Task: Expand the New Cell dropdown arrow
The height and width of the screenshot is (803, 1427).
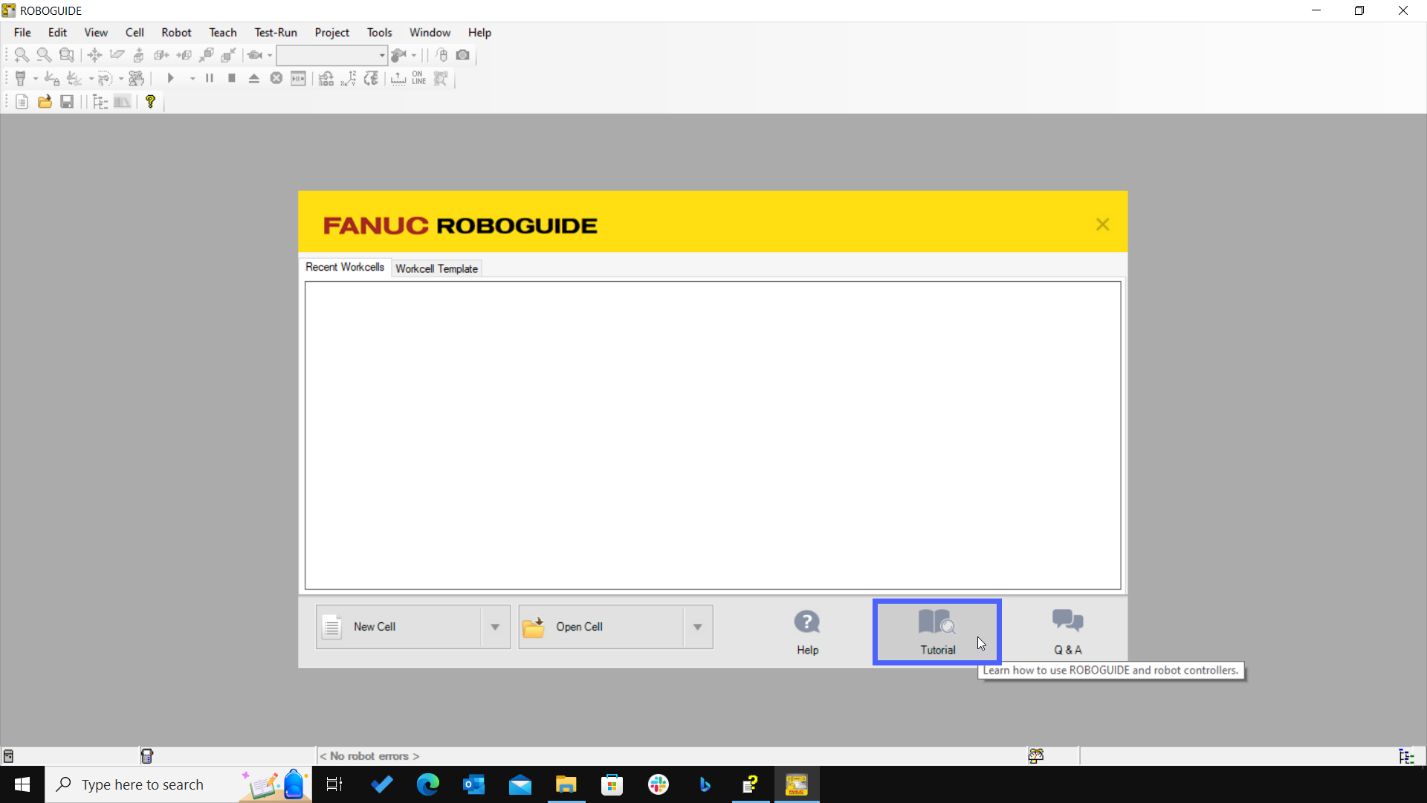Action: 495,627
